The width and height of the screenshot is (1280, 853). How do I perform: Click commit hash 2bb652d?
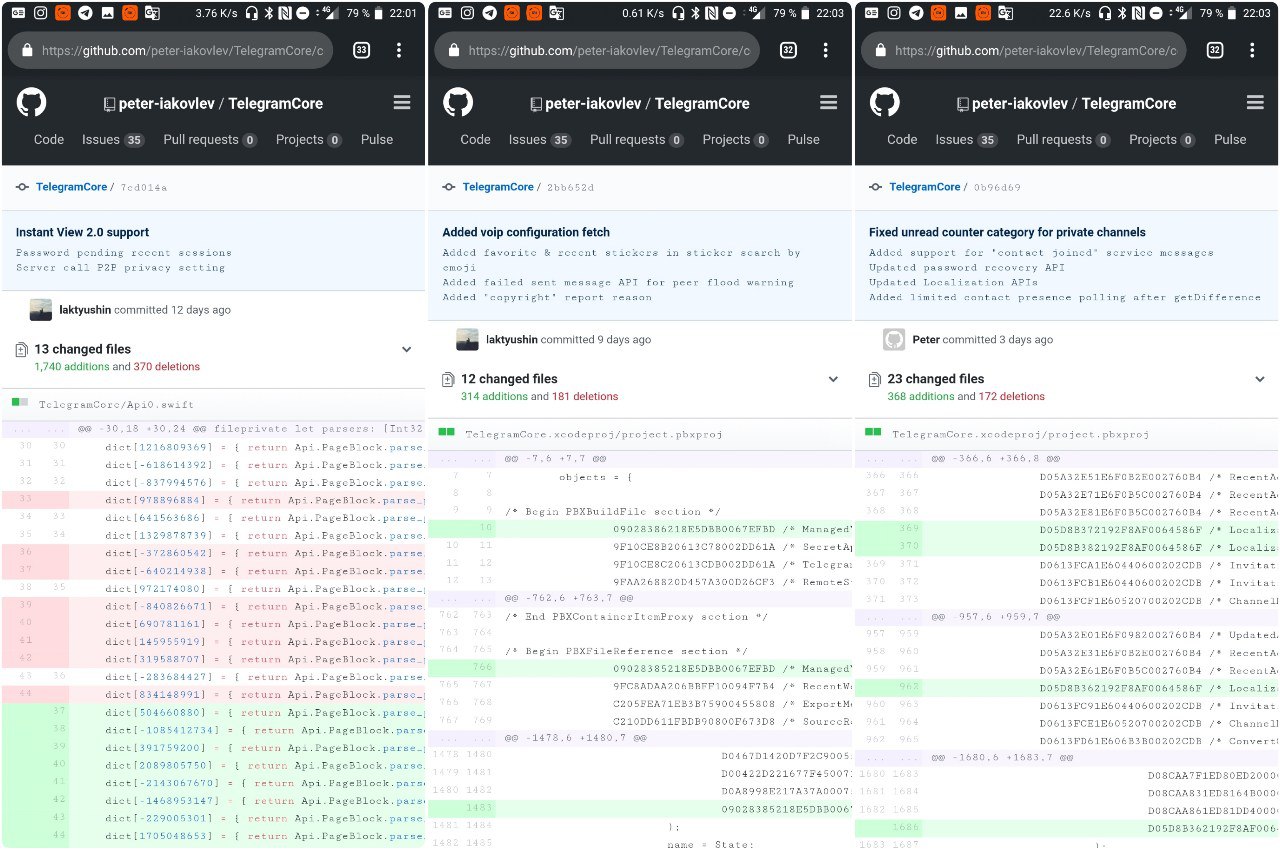(x=569, y=188)
